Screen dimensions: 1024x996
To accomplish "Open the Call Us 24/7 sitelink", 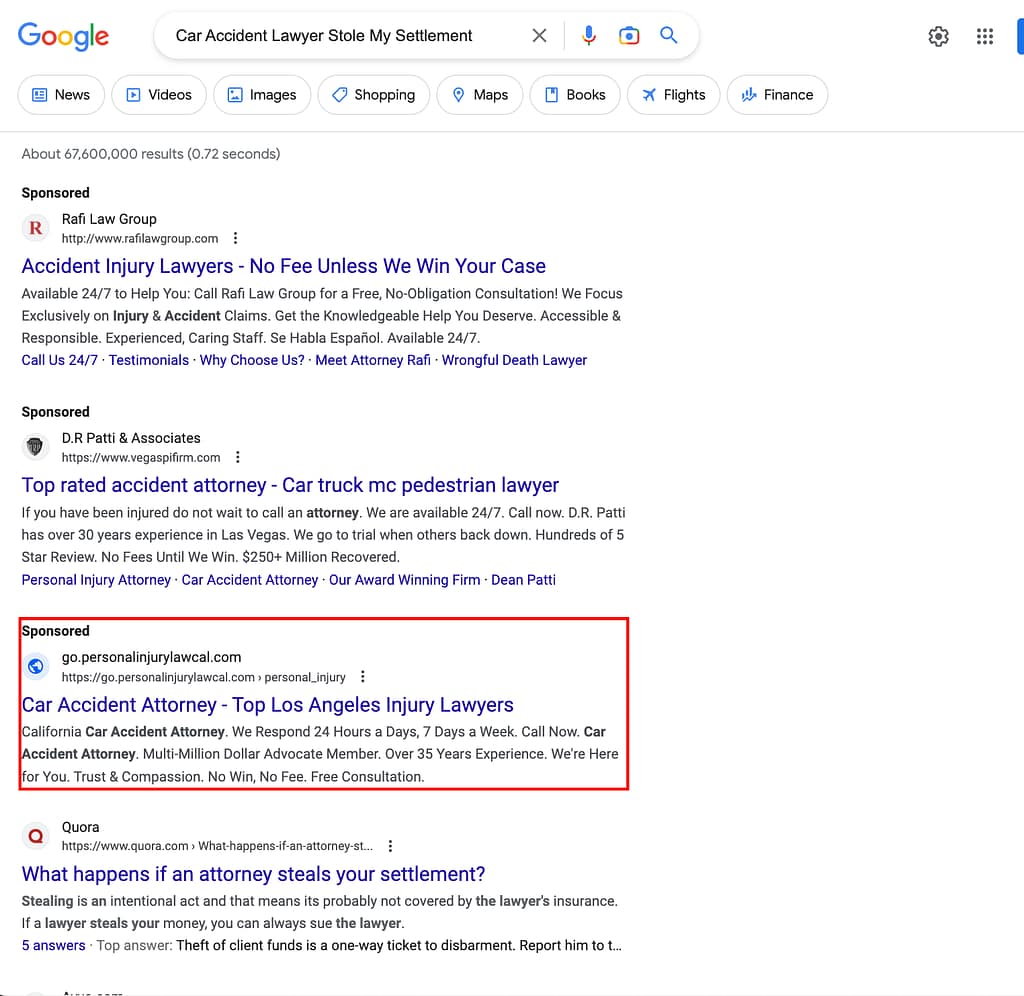I will [59, 360].
